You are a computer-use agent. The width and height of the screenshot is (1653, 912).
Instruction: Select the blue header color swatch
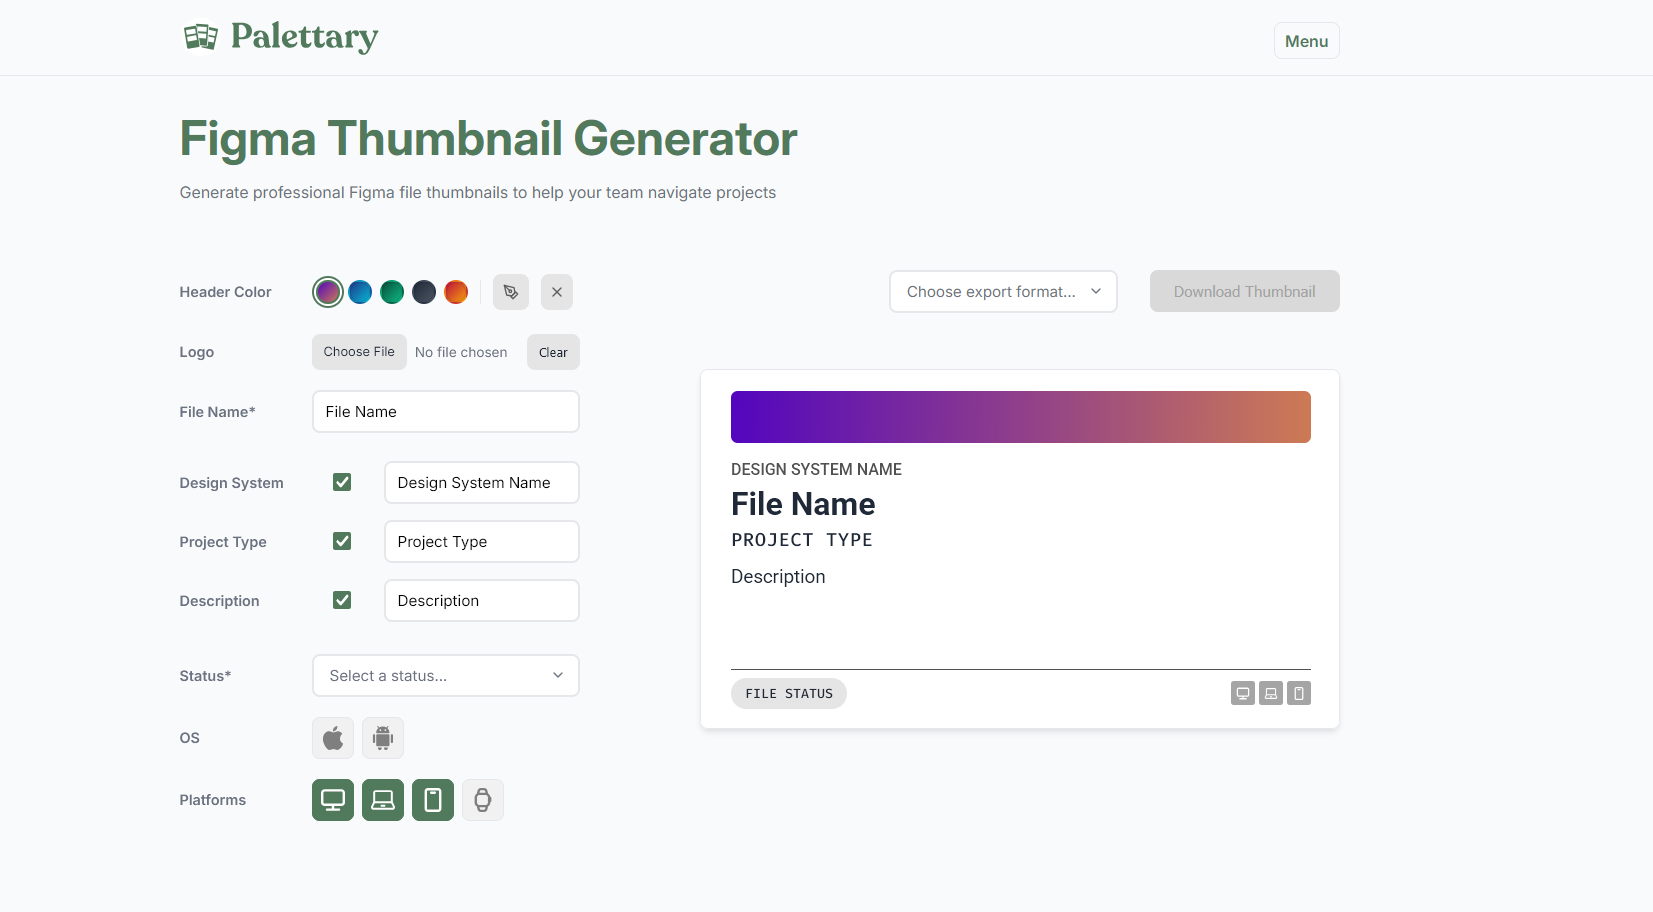point(360,291)
